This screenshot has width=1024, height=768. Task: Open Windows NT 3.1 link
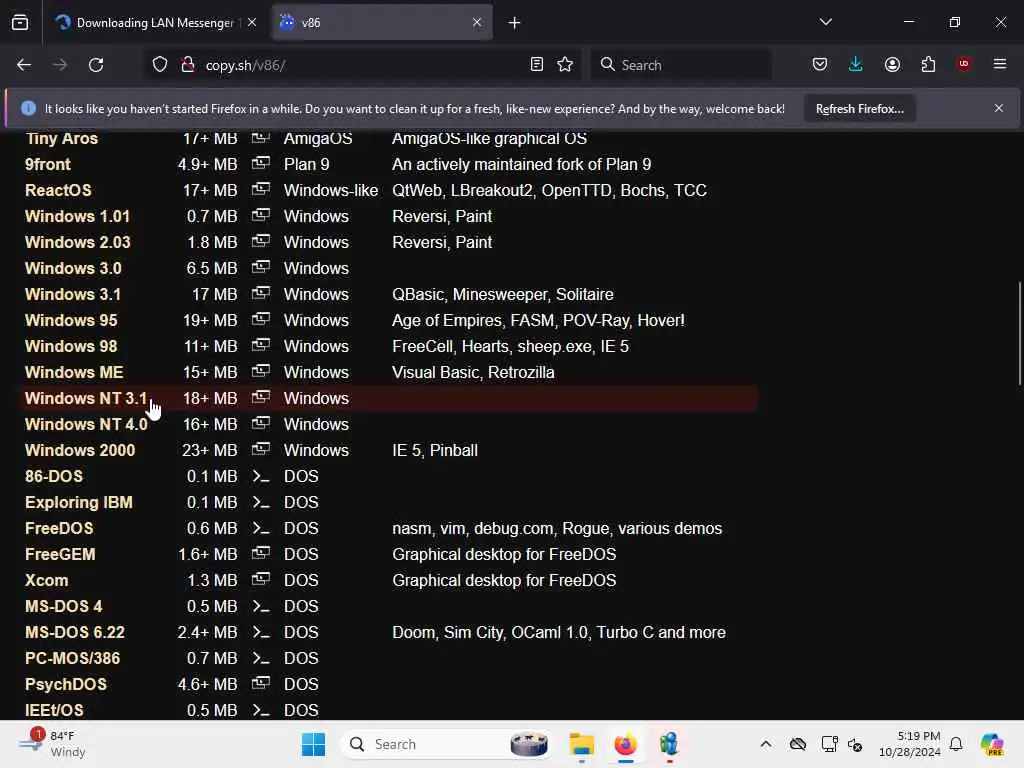click(x=86, y=398)
